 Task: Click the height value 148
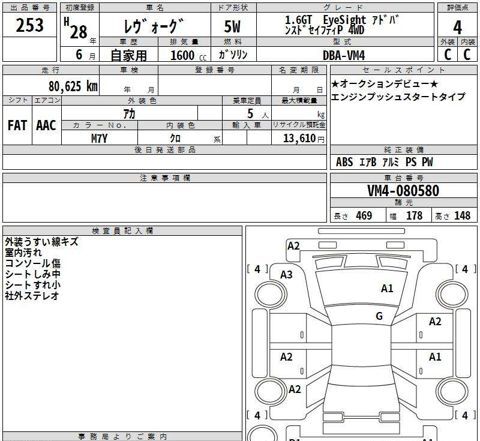coord(462,215)
